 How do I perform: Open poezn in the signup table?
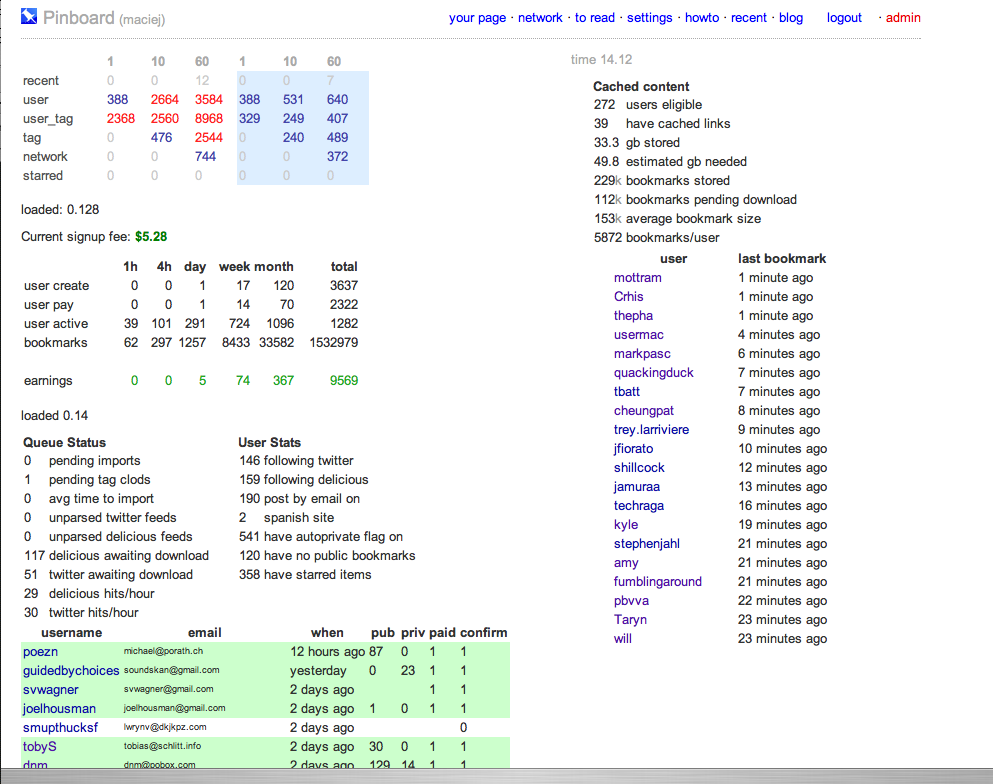41,652
